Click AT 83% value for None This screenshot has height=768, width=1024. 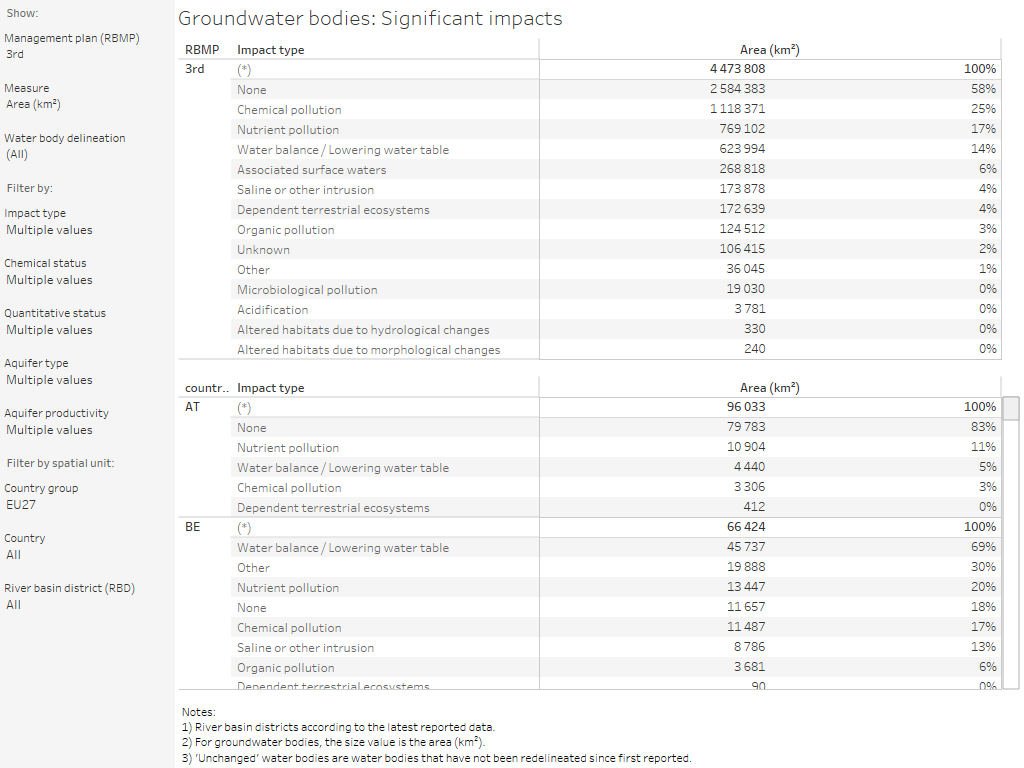pyautogui.click(x=984, y=427)
